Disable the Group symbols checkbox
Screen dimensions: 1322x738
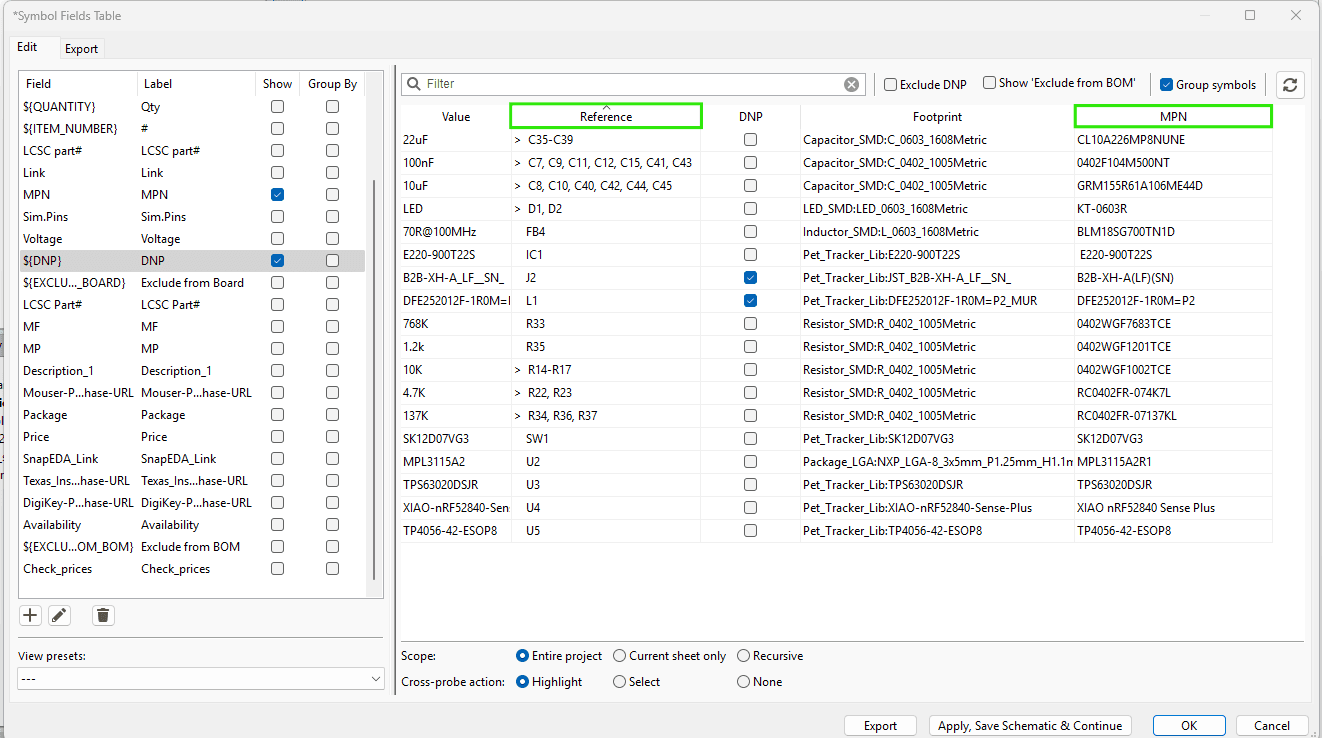[x=1166, y=84]
